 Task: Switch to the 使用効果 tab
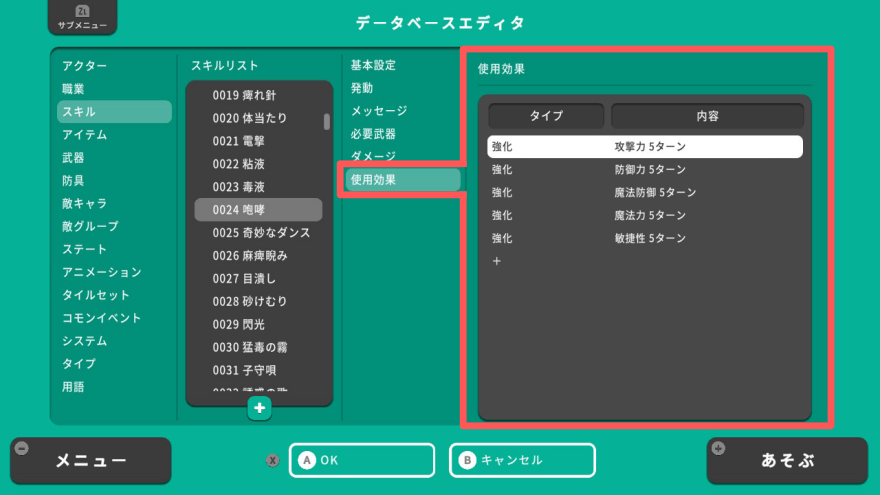click(402, 180)
